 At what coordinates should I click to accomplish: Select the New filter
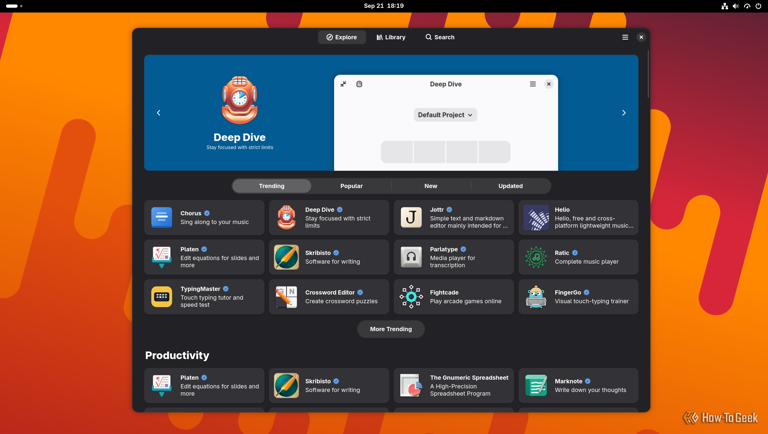[431, 186]
